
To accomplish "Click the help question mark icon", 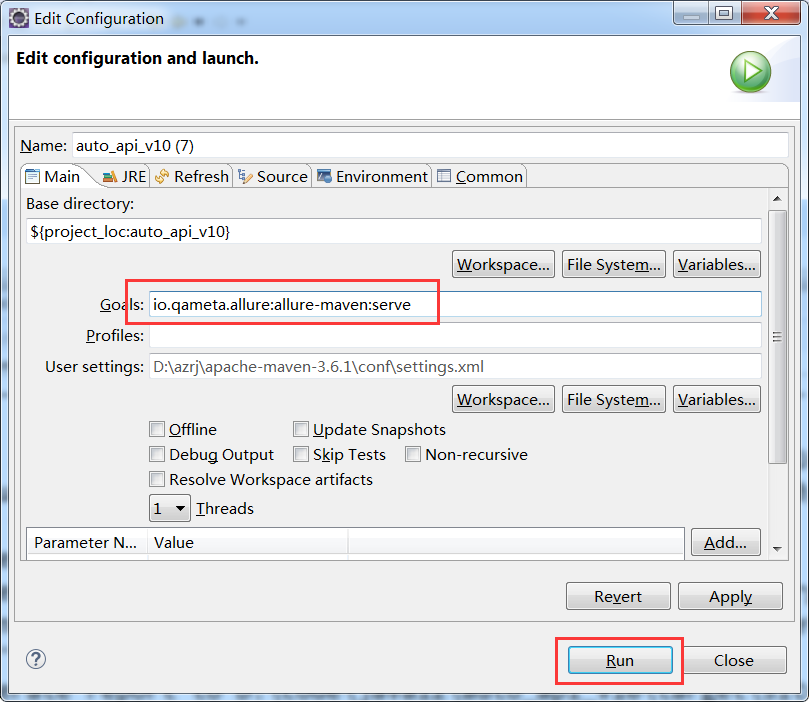I will pos(36,659).
